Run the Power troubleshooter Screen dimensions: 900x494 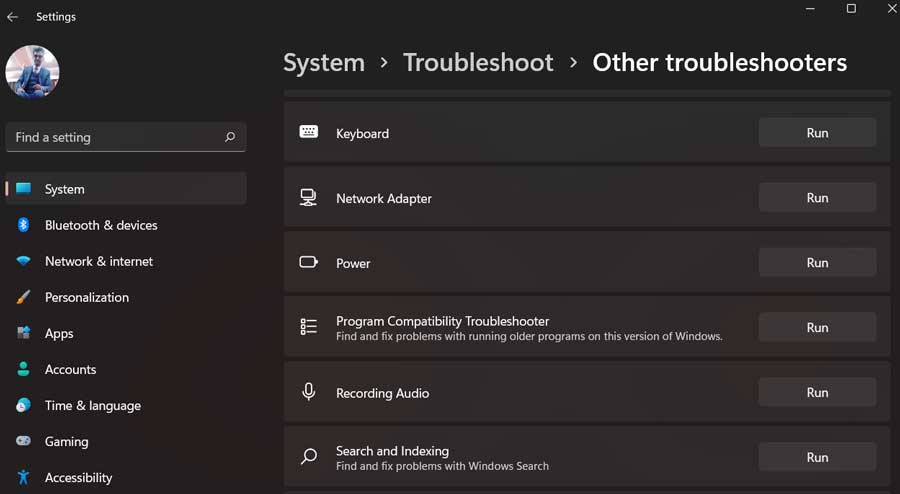[x=817, y=263]
